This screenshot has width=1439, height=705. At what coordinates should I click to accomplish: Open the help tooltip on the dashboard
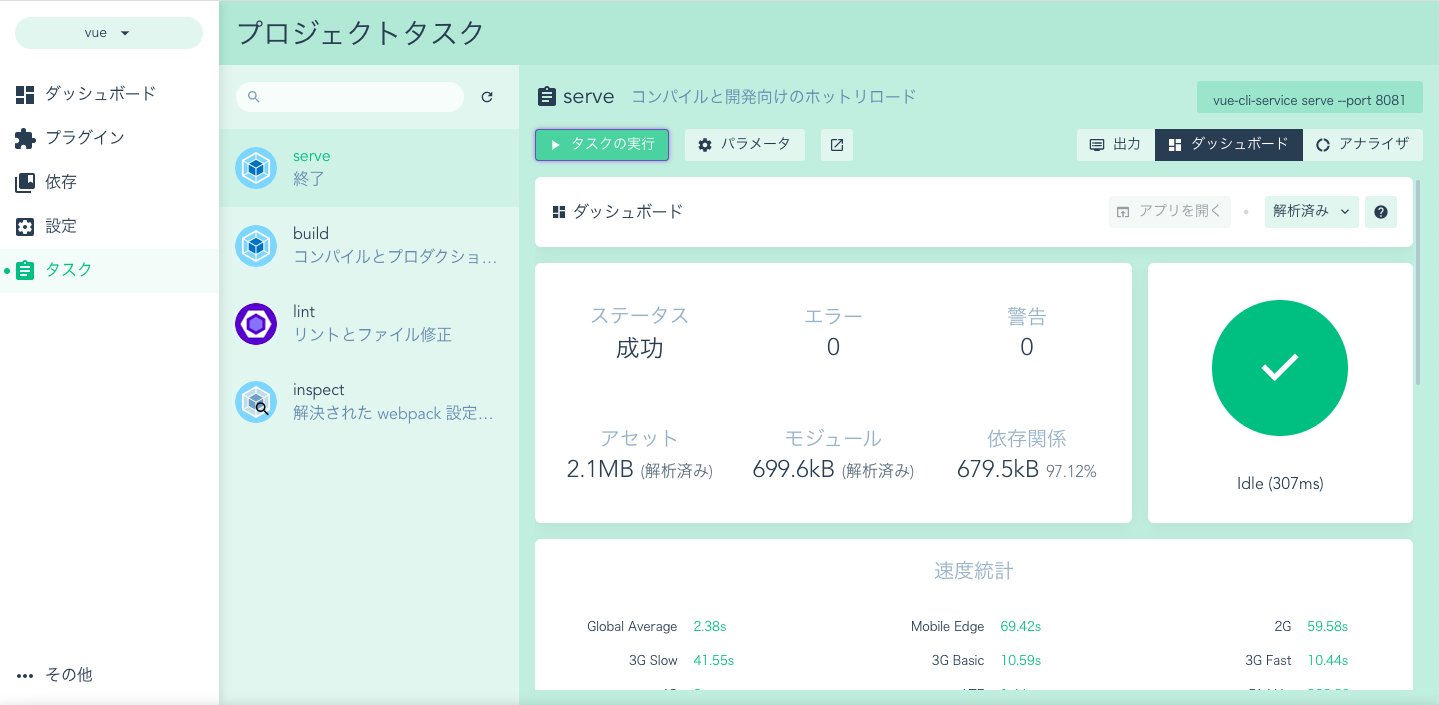tap(1381, 211)
